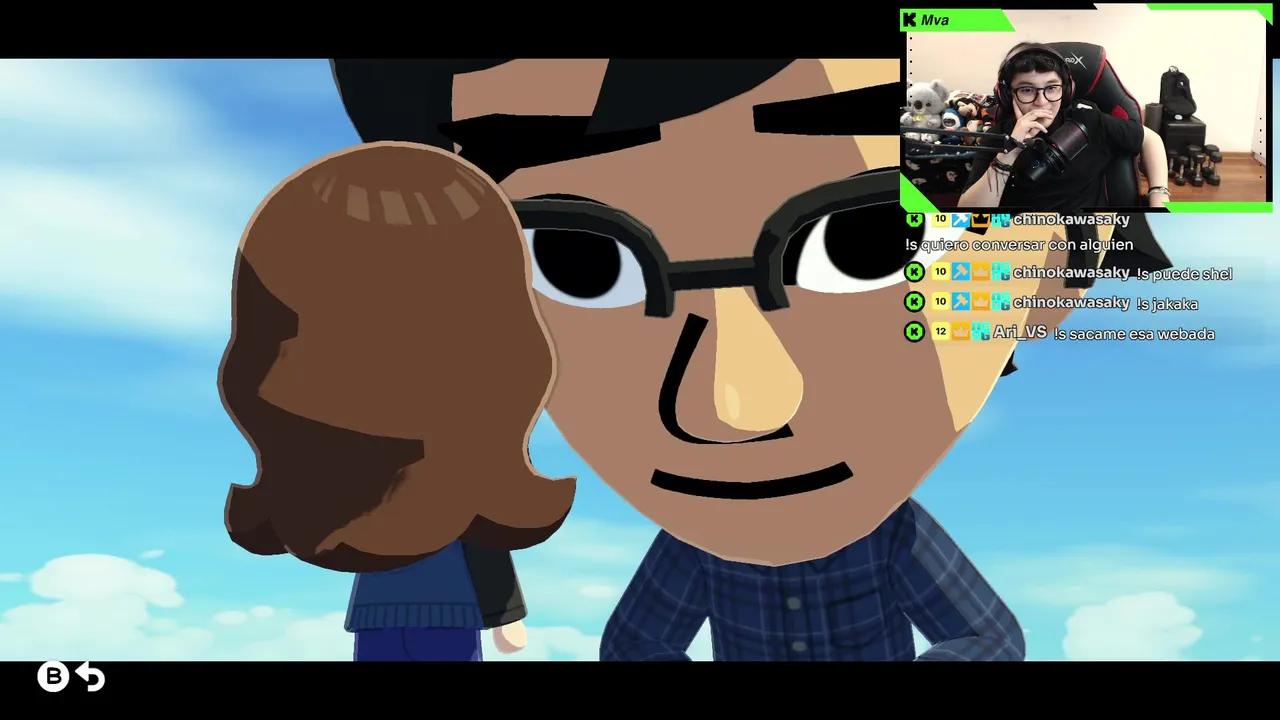The height and width of the screenshot is (720, 1280).
Task: Click the B button icon
Action: click(53, 677)
